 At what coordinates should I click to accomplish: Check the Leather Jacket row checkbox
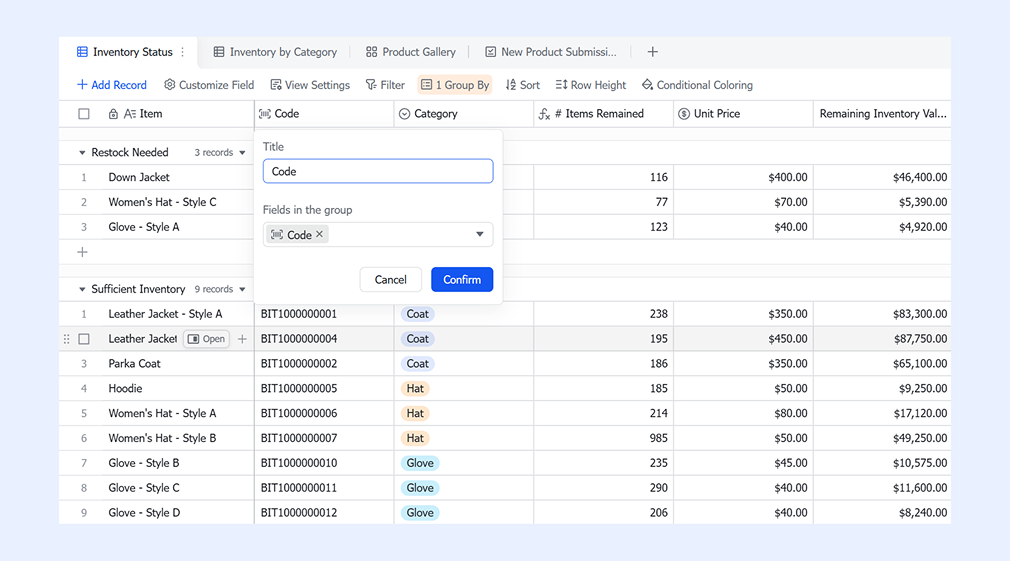84,339
